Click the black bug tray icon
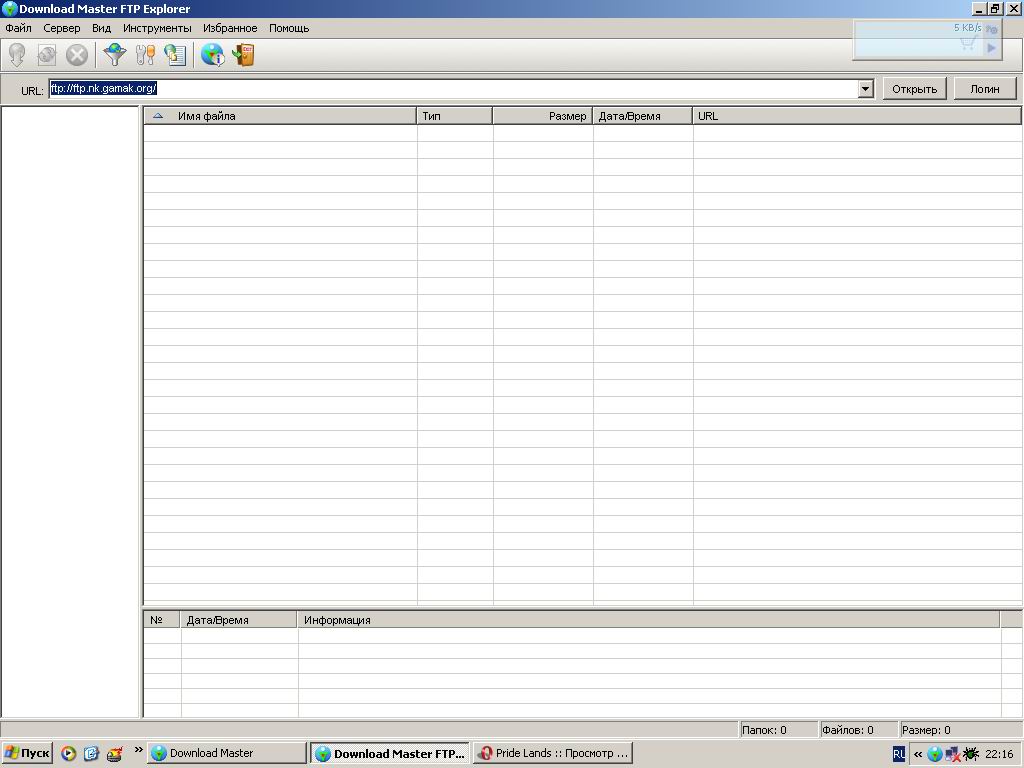 (971, 754)
